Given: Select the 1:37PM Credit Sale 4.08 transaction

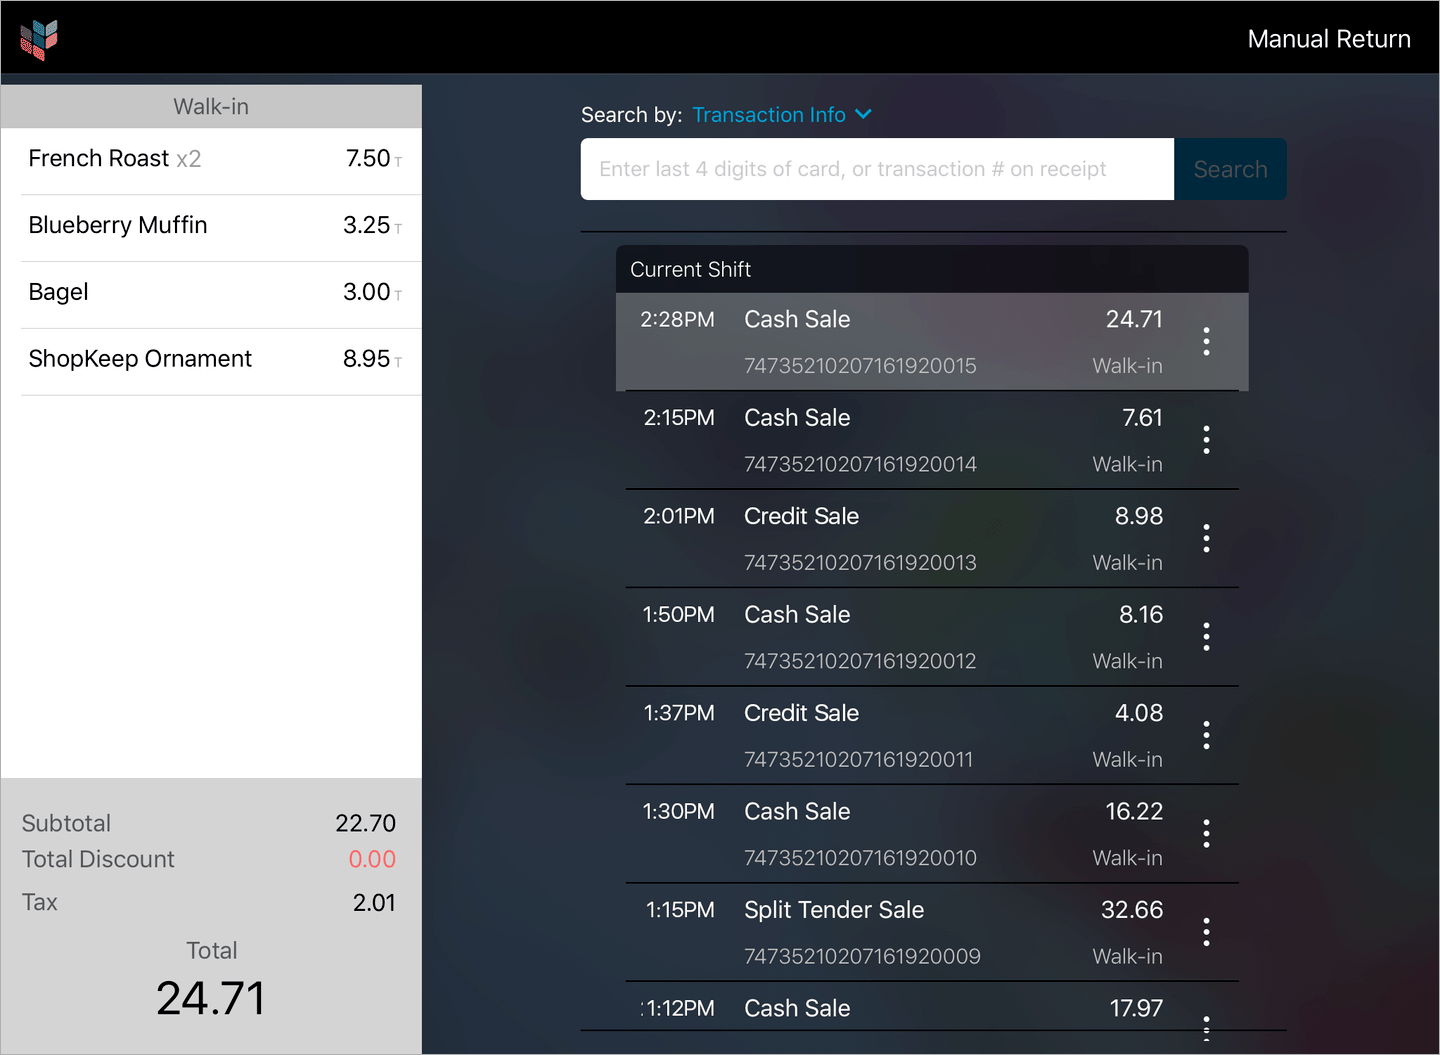Looking at the screenshot, I should 932,736.
